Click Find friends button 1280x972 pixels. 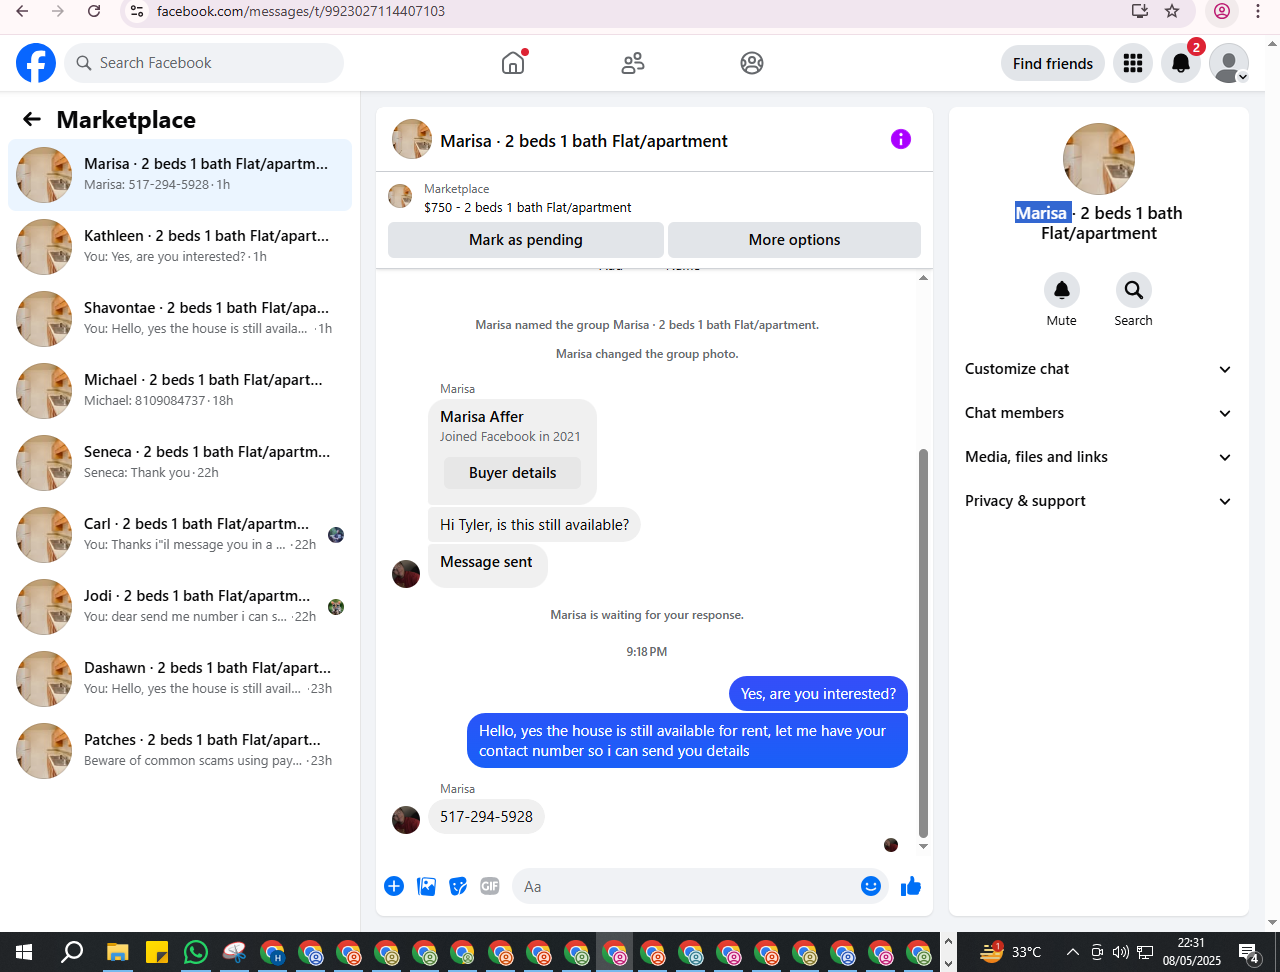(x=1053, y=63)
